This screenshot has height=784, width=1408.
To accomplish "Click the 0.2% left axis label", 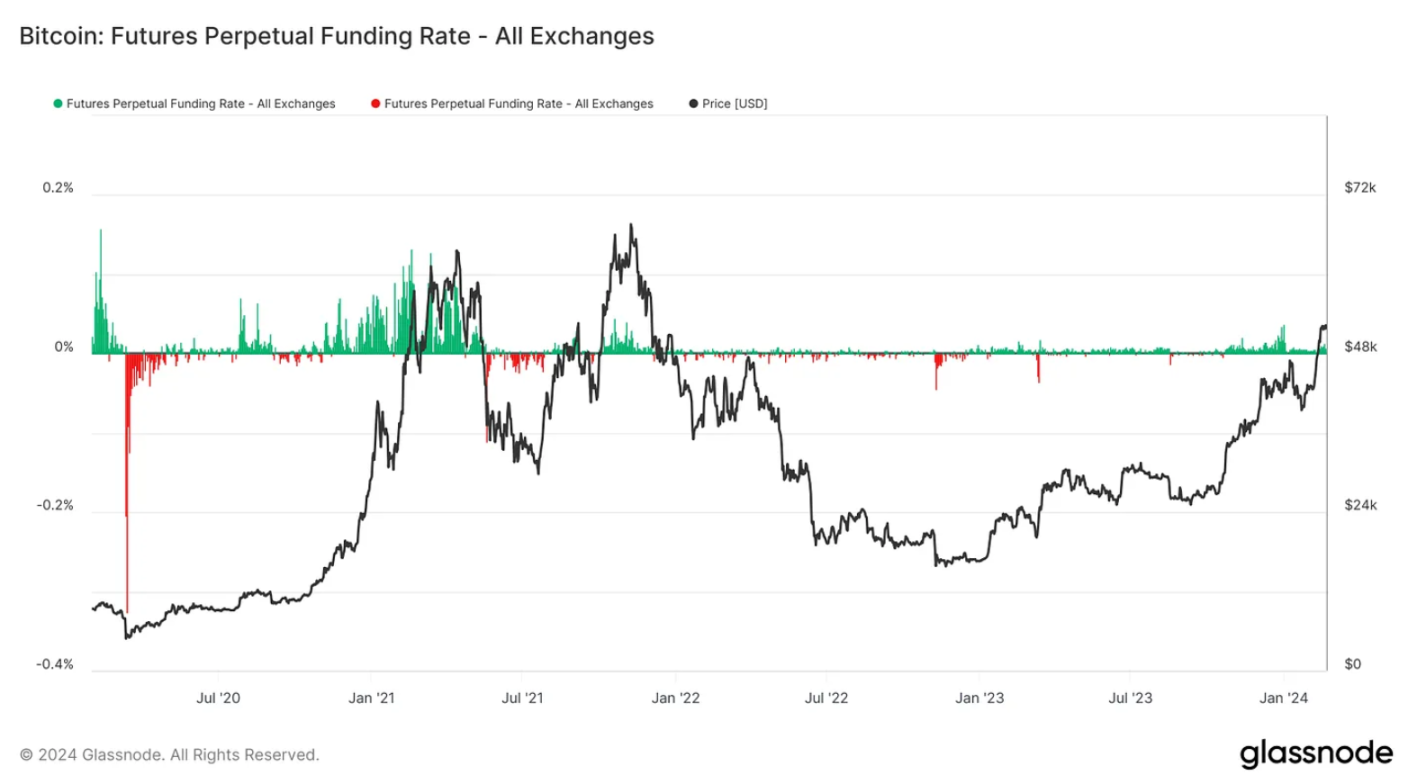I will (x=59, y=188).
